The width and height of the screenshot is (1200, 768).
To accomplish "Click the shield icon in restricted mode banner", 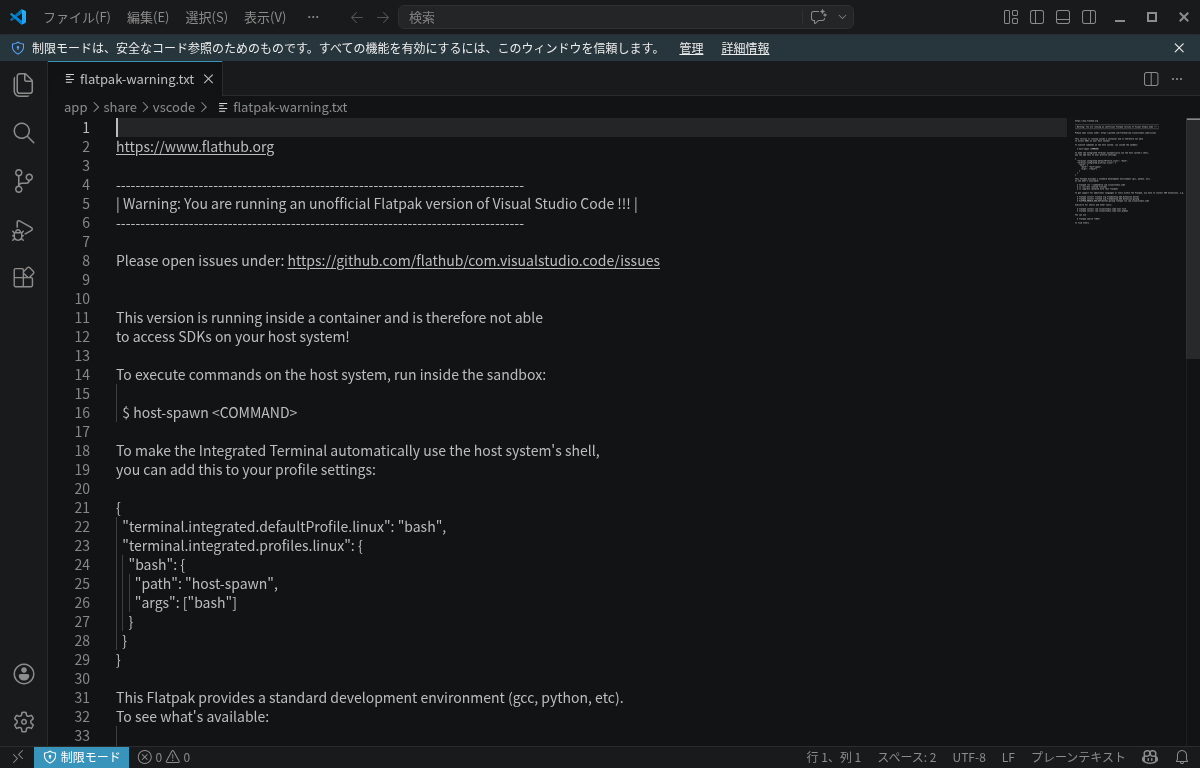I will click(18, 48).
